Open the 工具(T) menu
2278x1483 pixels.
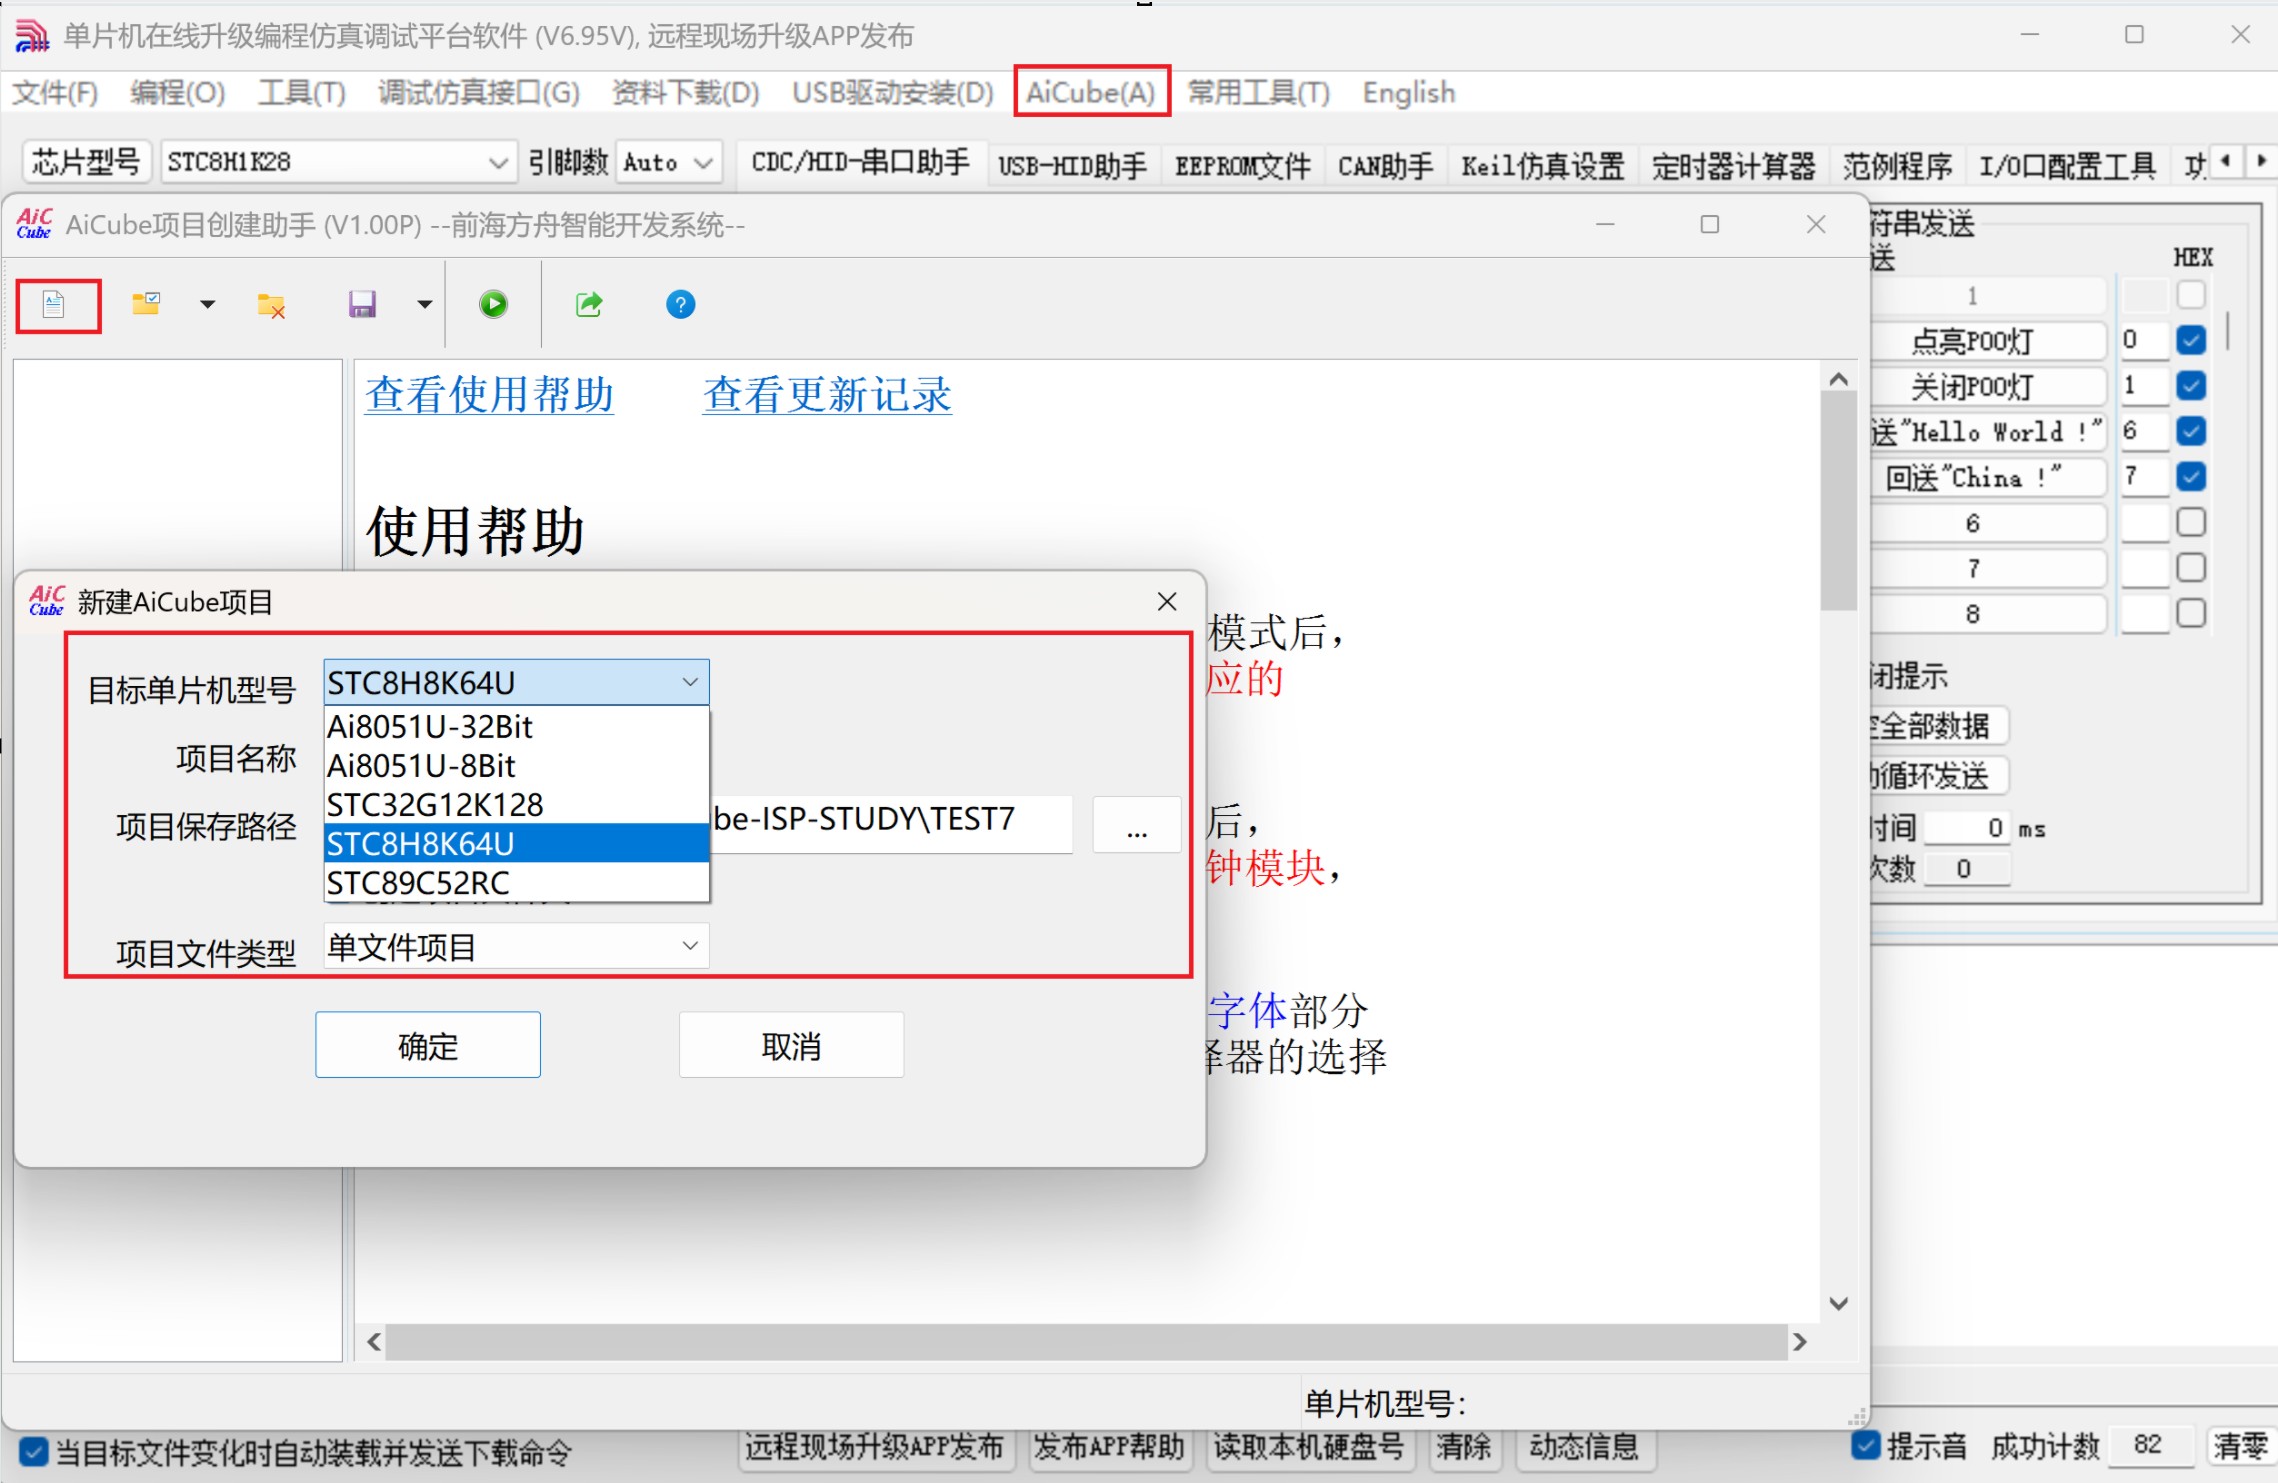coord(301,93)
